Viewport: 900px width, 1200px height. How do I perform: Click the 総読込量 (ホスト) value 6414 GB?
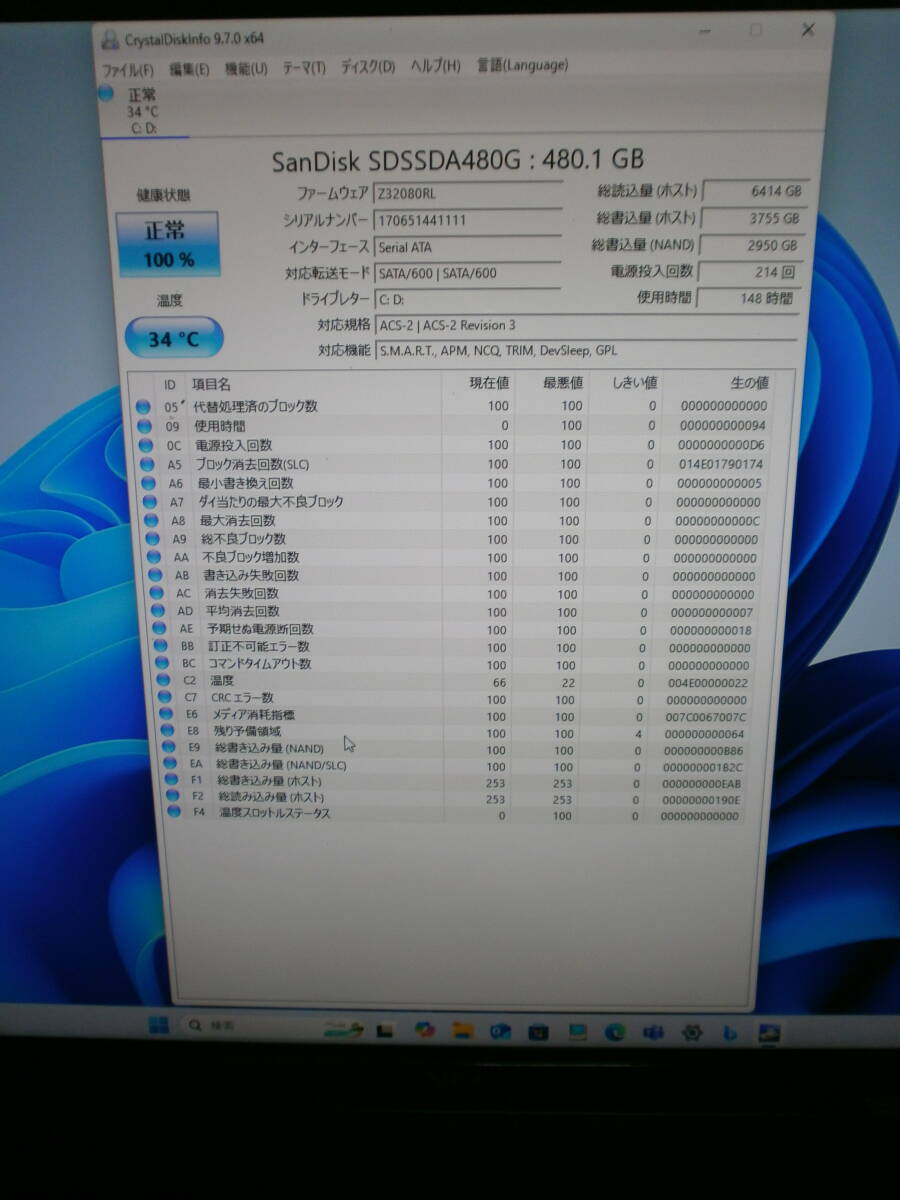point(754,191)
